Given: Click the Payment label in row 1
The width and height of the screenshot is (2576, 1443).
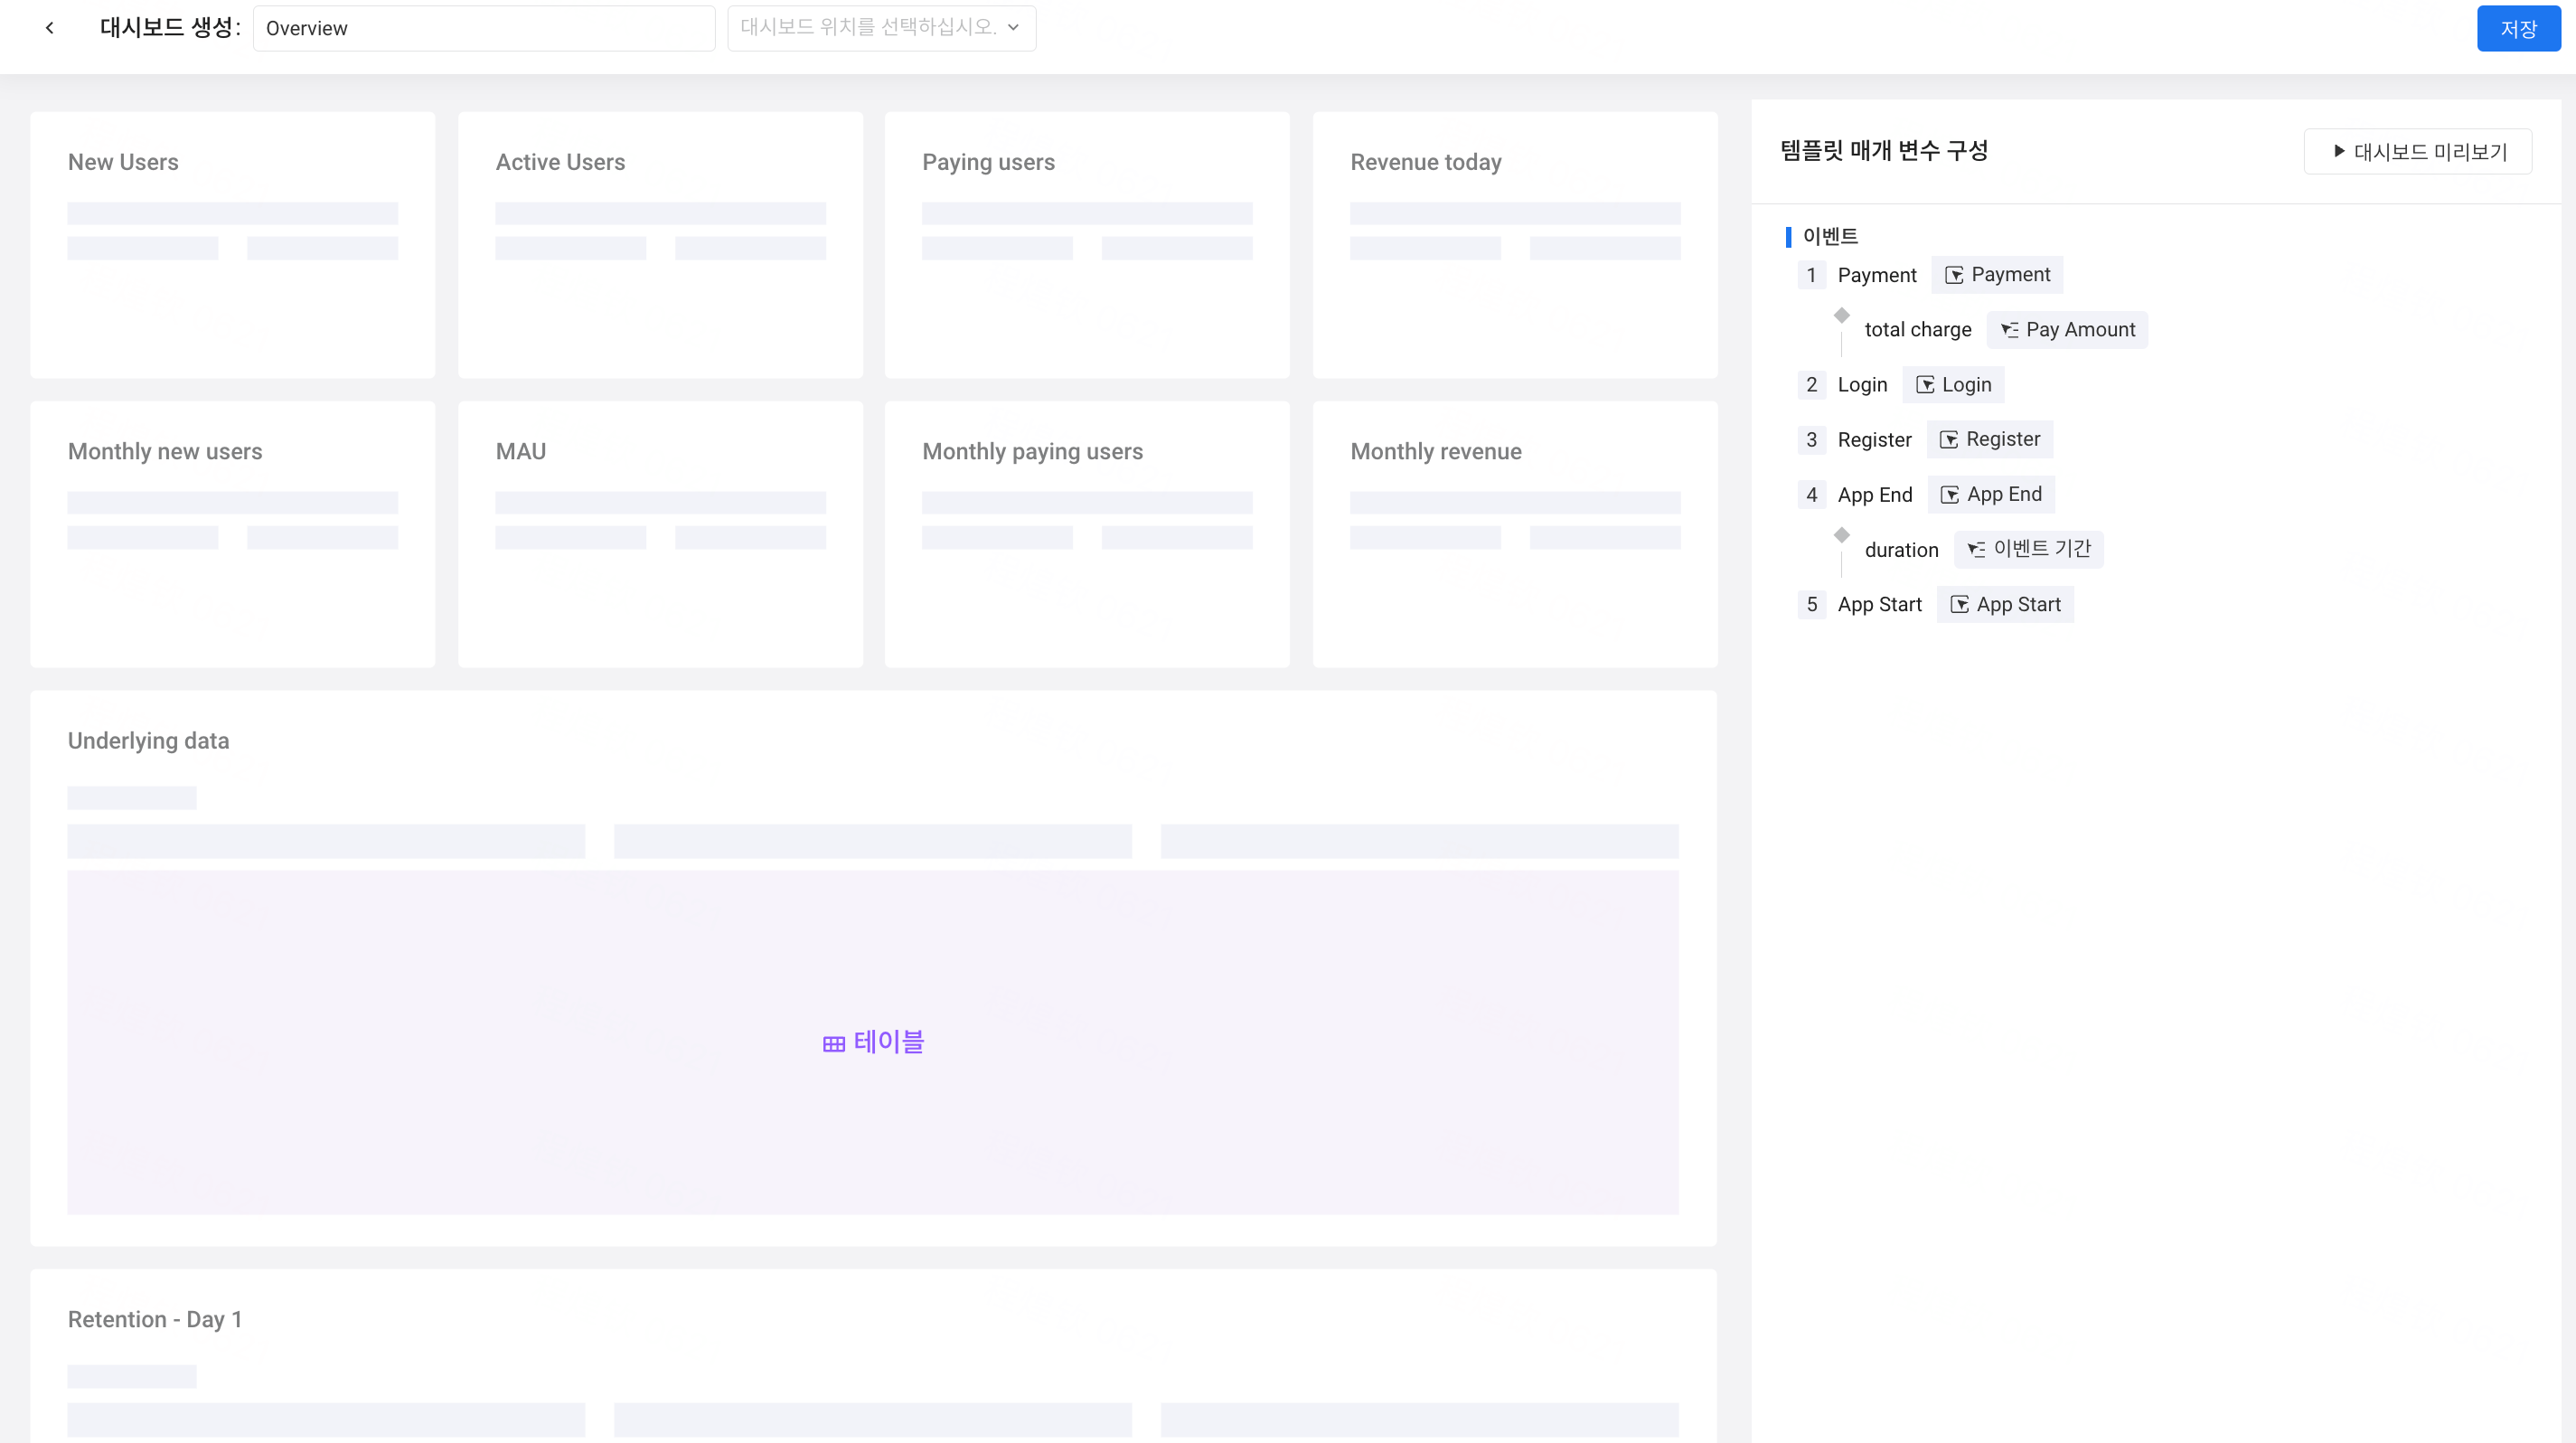Looking at the screenshot, I should 1877,275.
